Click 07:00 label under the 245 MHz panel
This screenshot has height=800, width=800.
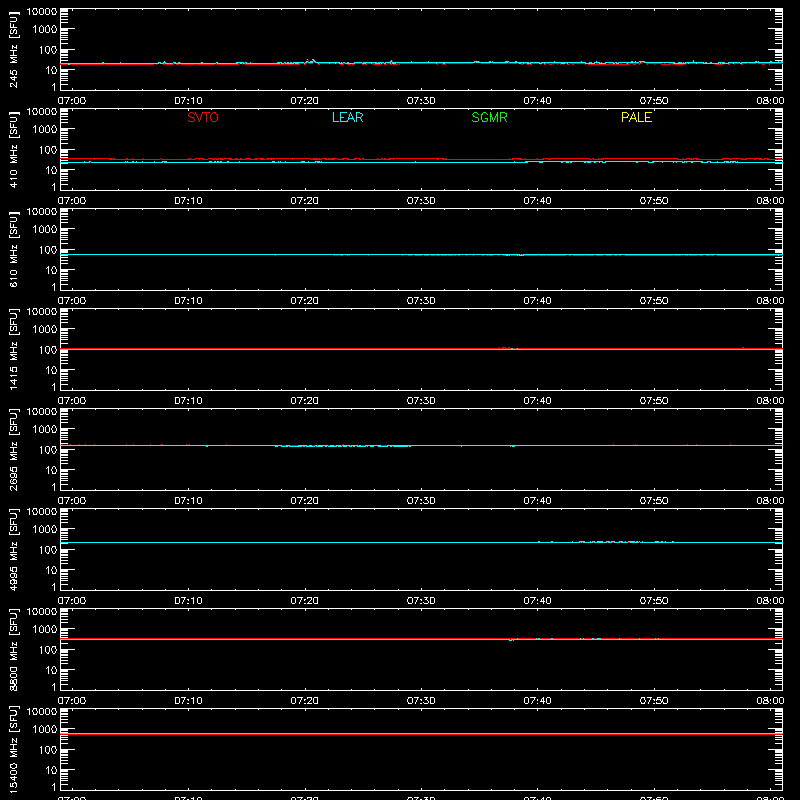(72, 101)
